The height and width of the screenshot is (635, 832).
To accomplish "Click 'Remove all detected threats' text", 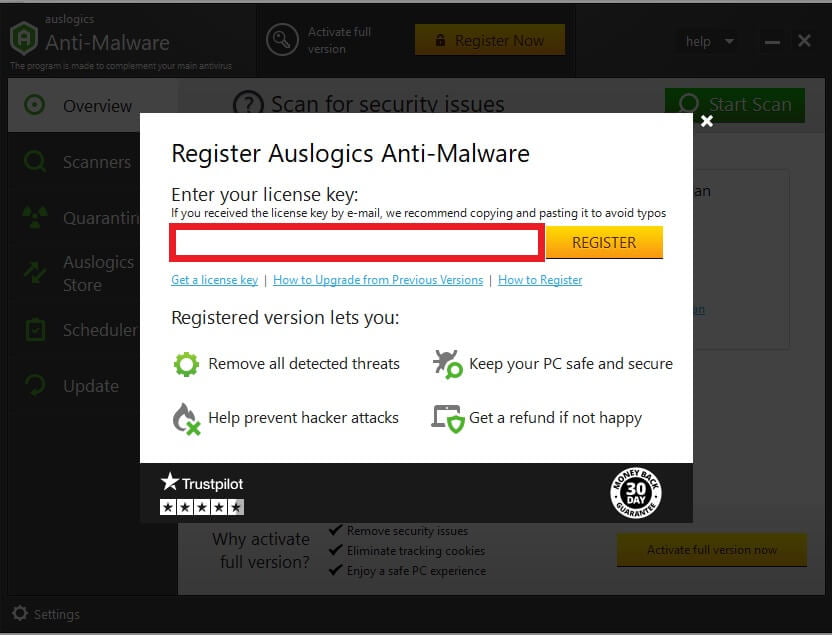I will [304, 363].
